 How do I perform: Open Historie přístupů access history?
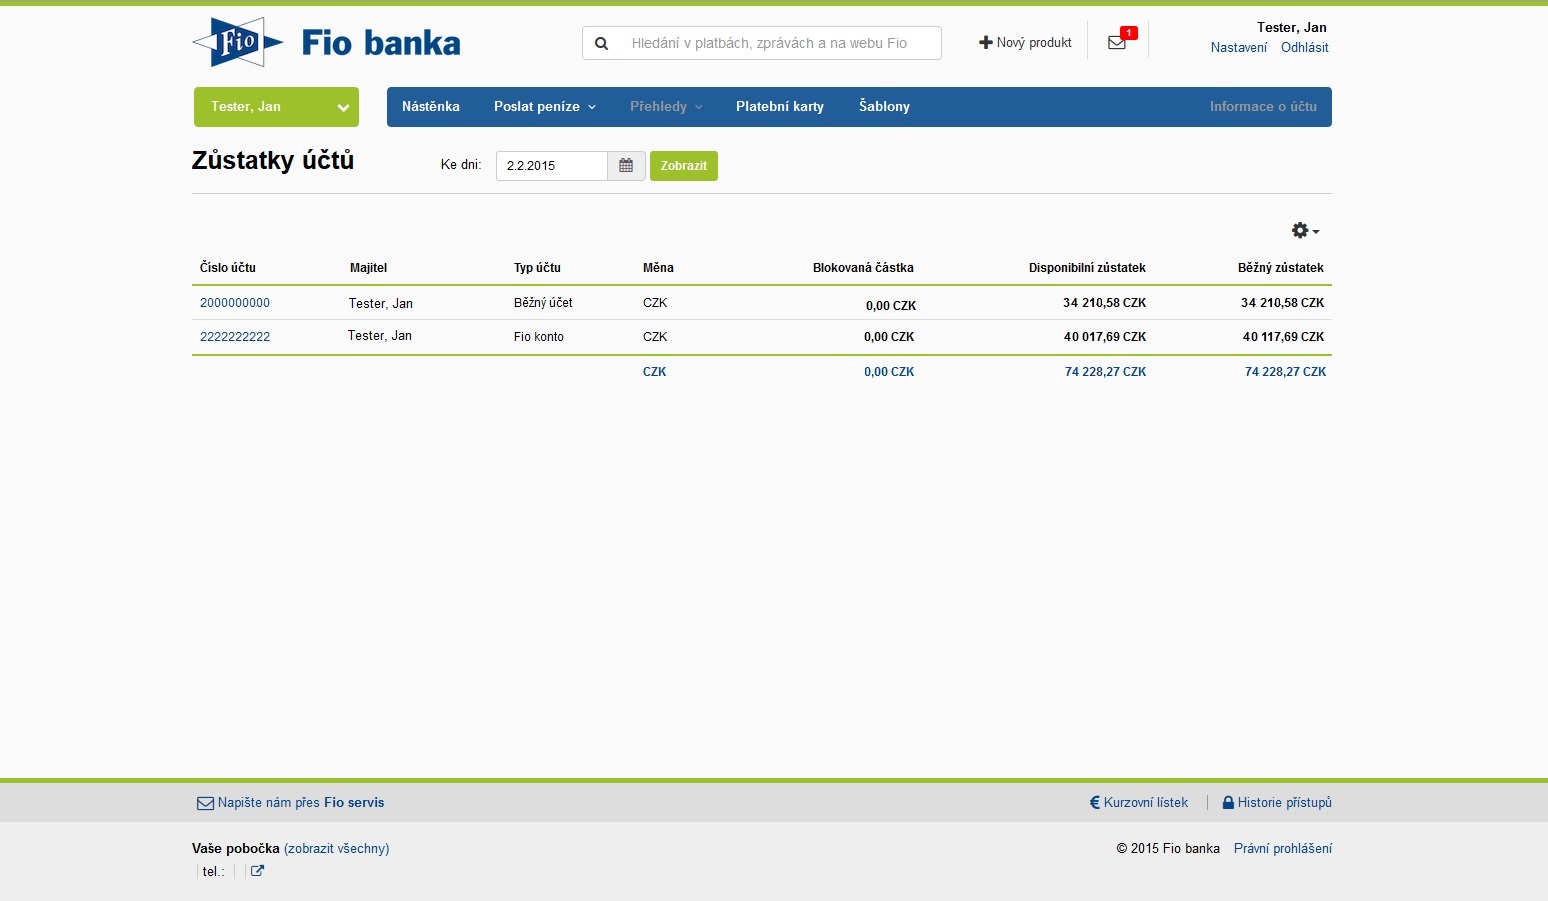point(1277,803)
